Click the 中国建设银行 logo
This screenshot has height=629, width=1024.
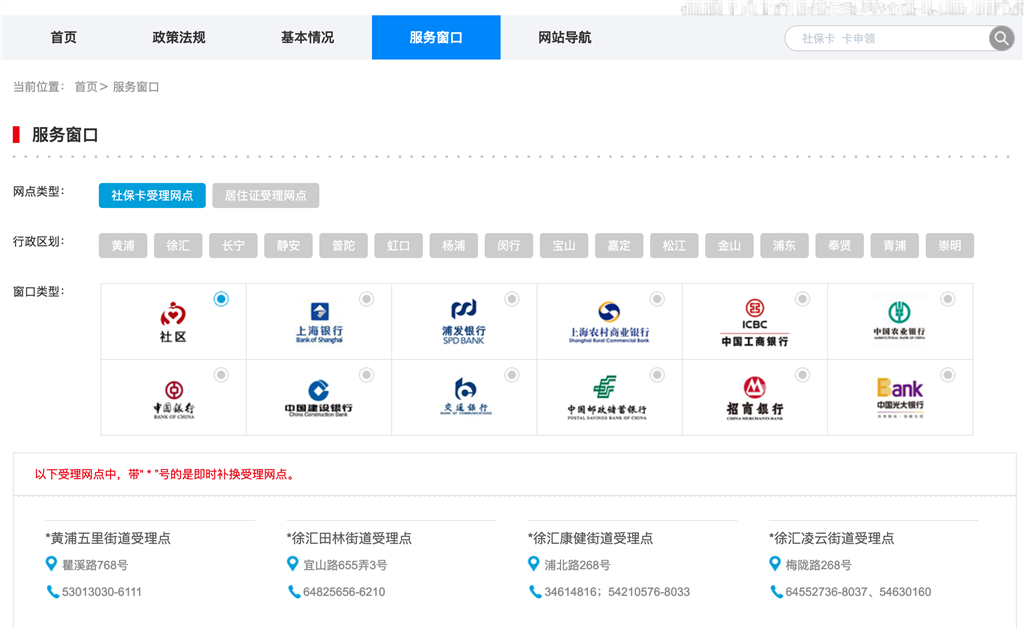click(x=319, y=399)
